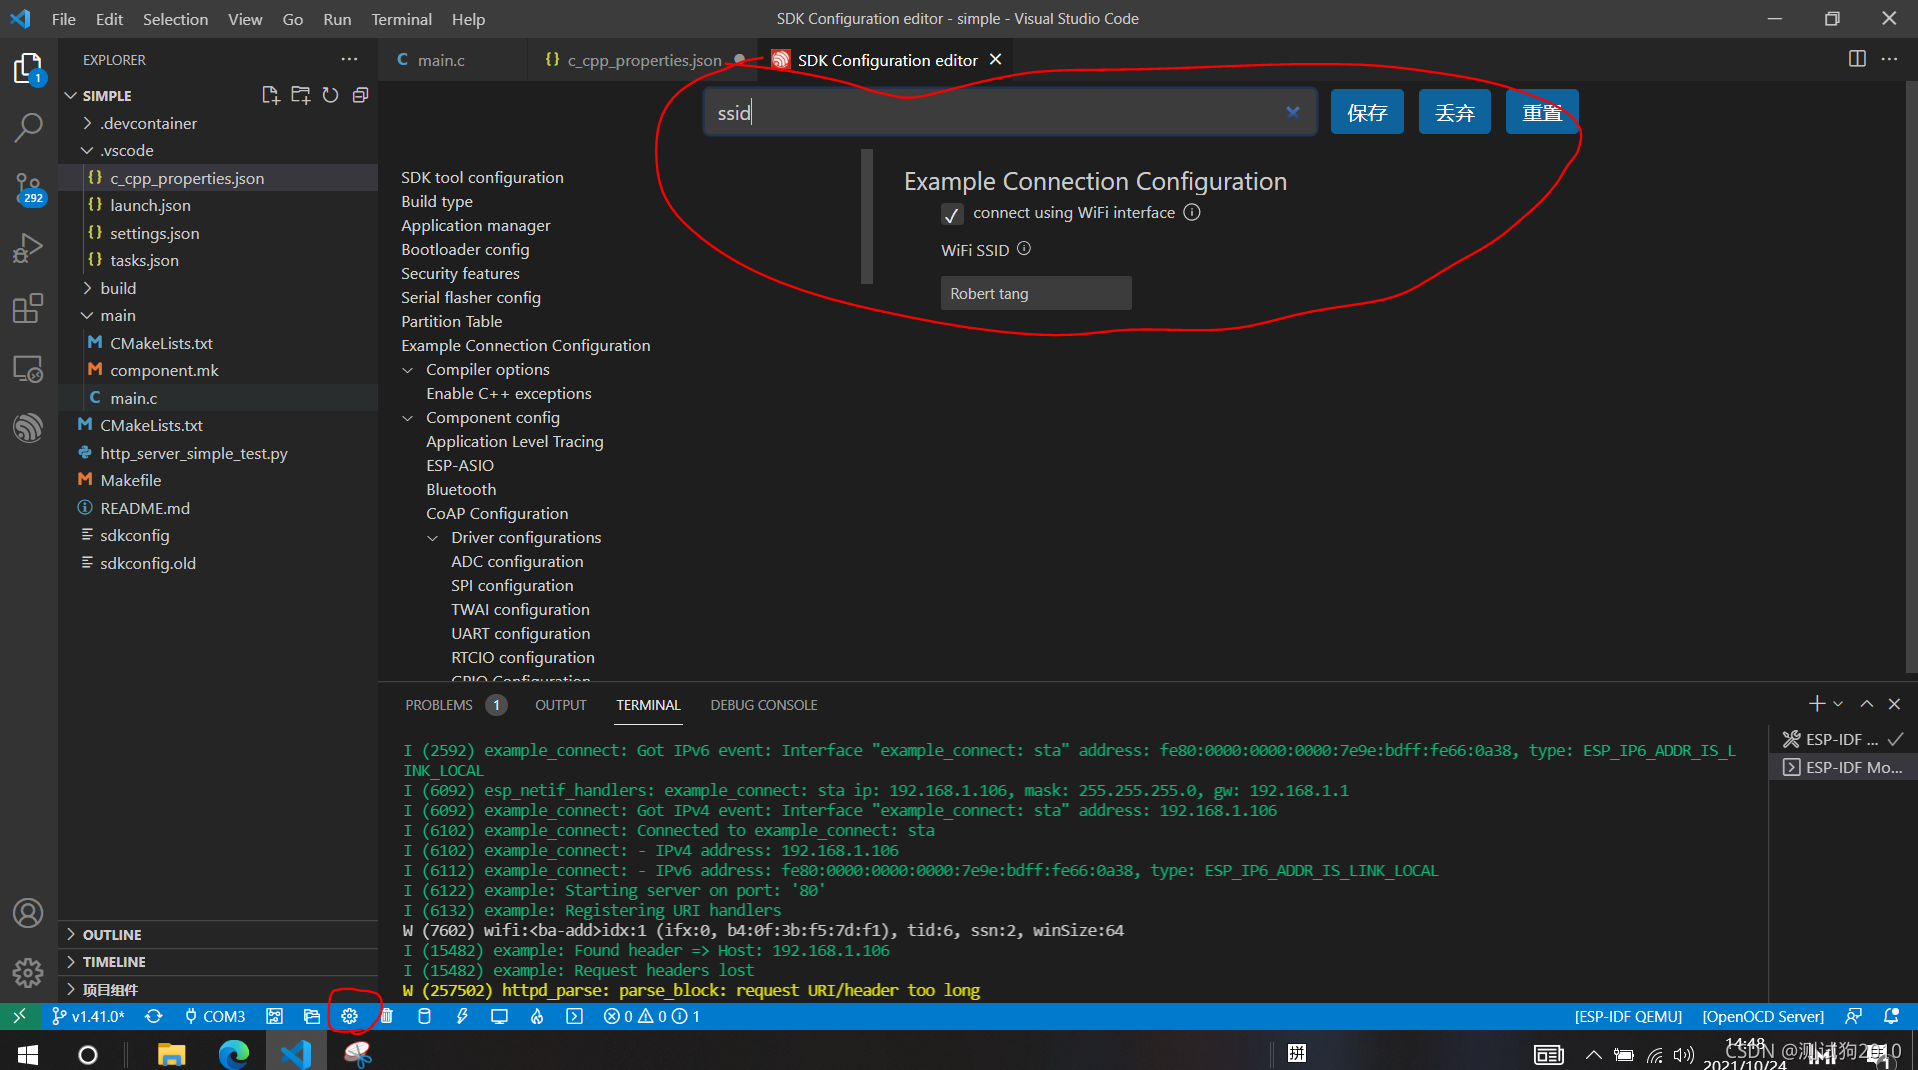Screen dimensions: 1918x1070
Task: Open new terminal dropdown arrow
Action: tap(1838, 704)
